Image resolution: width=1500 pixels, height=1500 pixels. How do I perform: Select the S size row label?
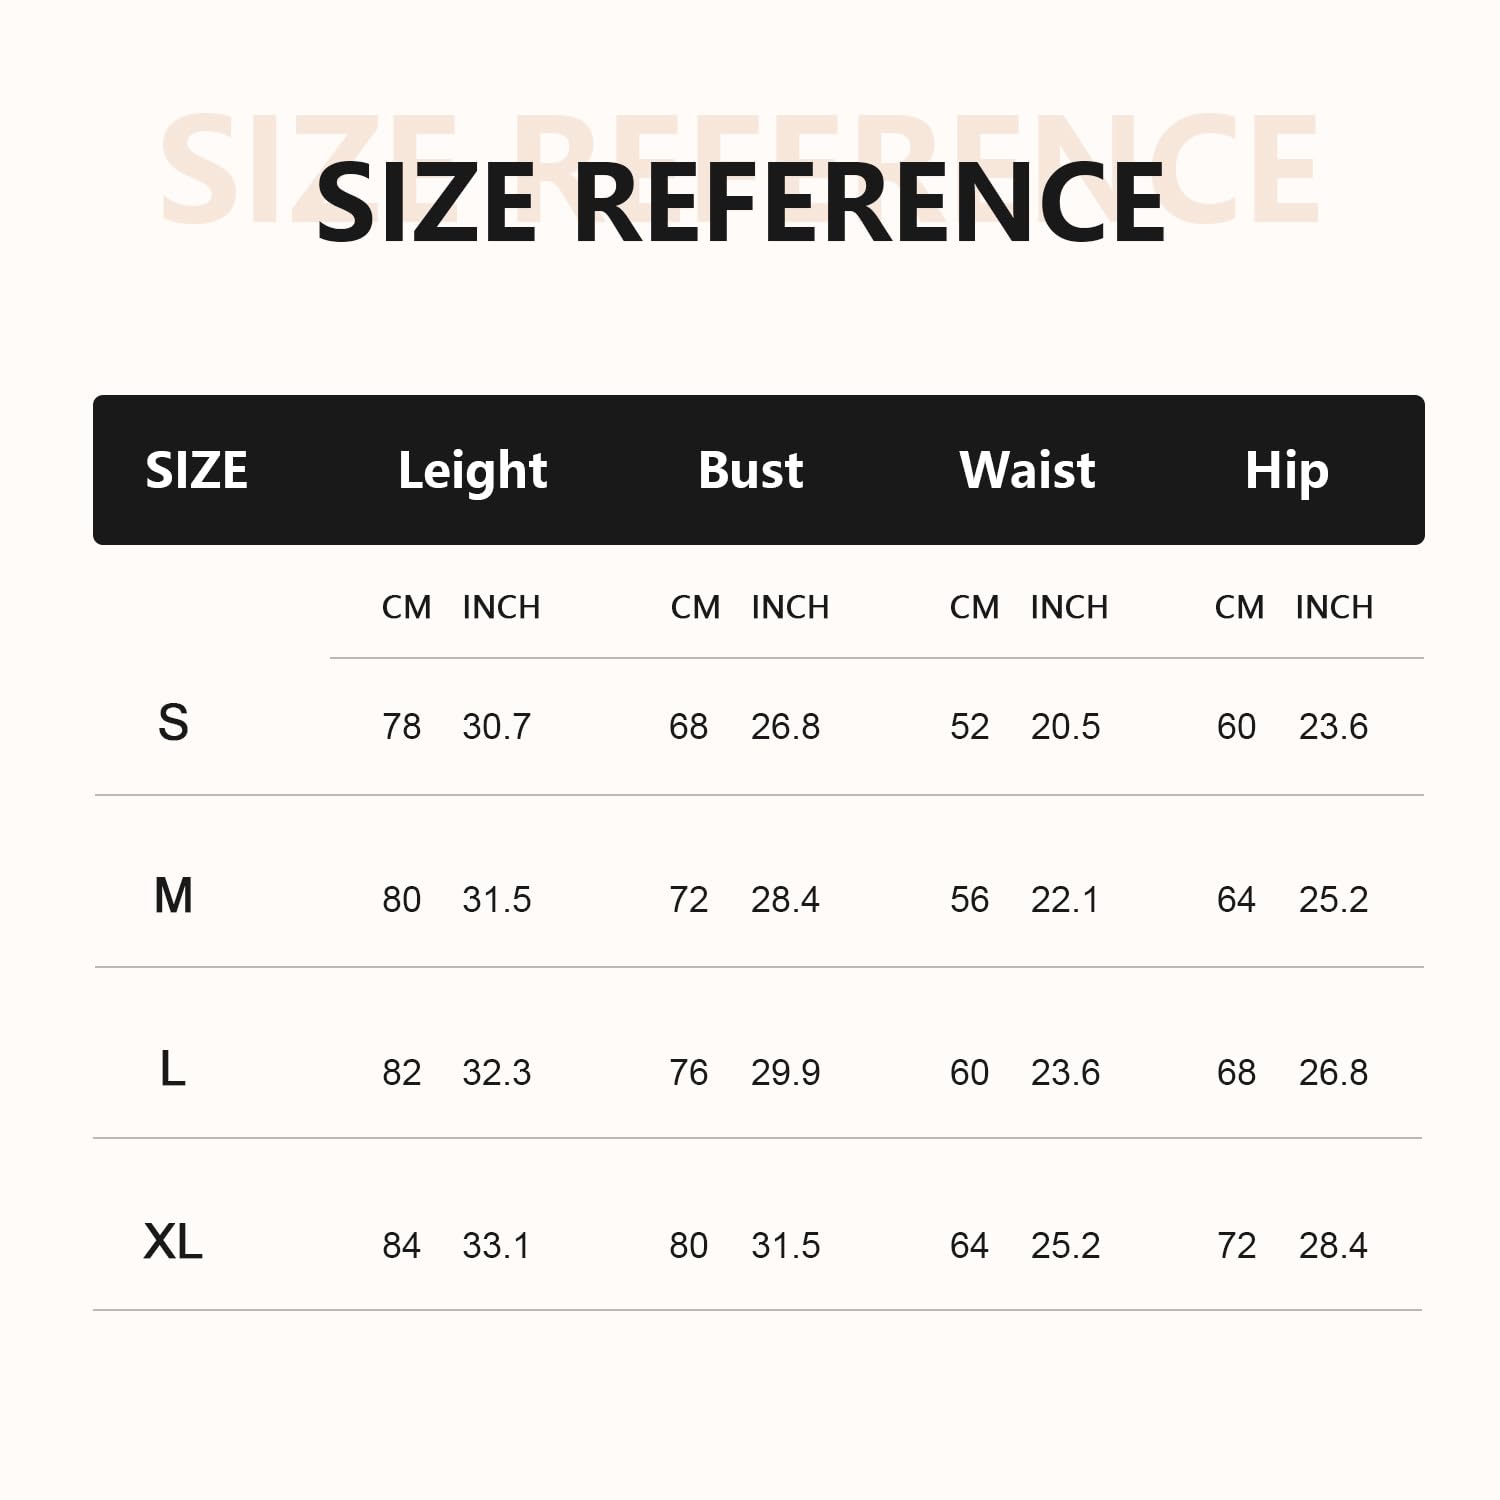point(173,722)
